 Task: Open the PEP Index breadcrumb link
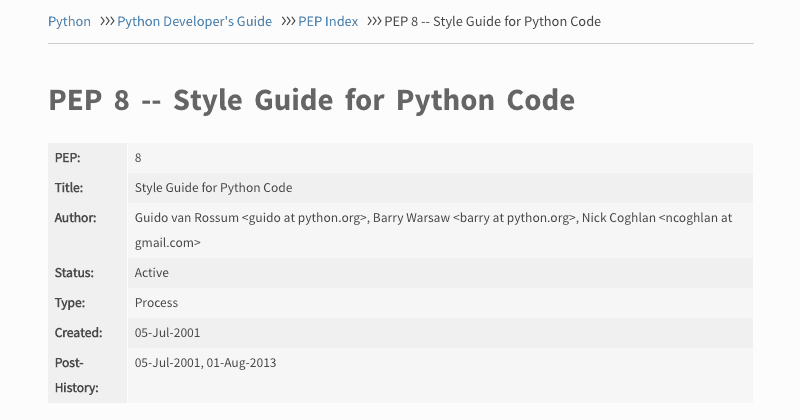coord(328,21)
